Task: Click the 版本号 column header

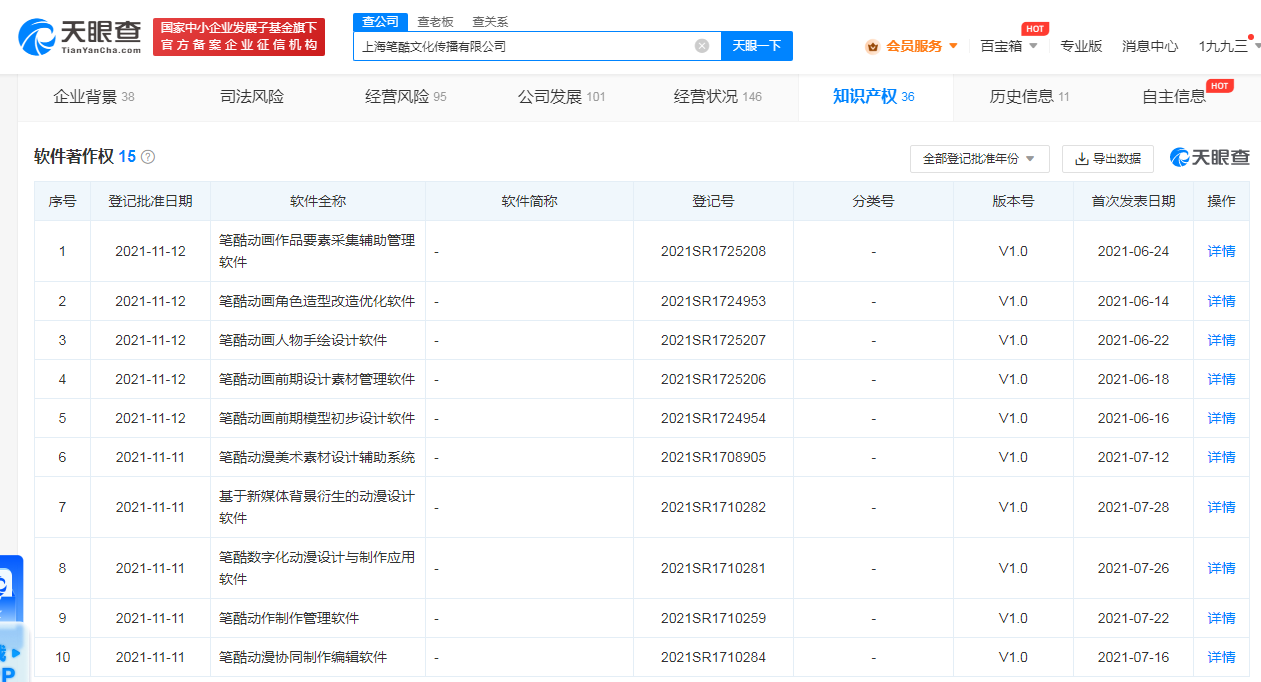Action: coord(1013,201)
